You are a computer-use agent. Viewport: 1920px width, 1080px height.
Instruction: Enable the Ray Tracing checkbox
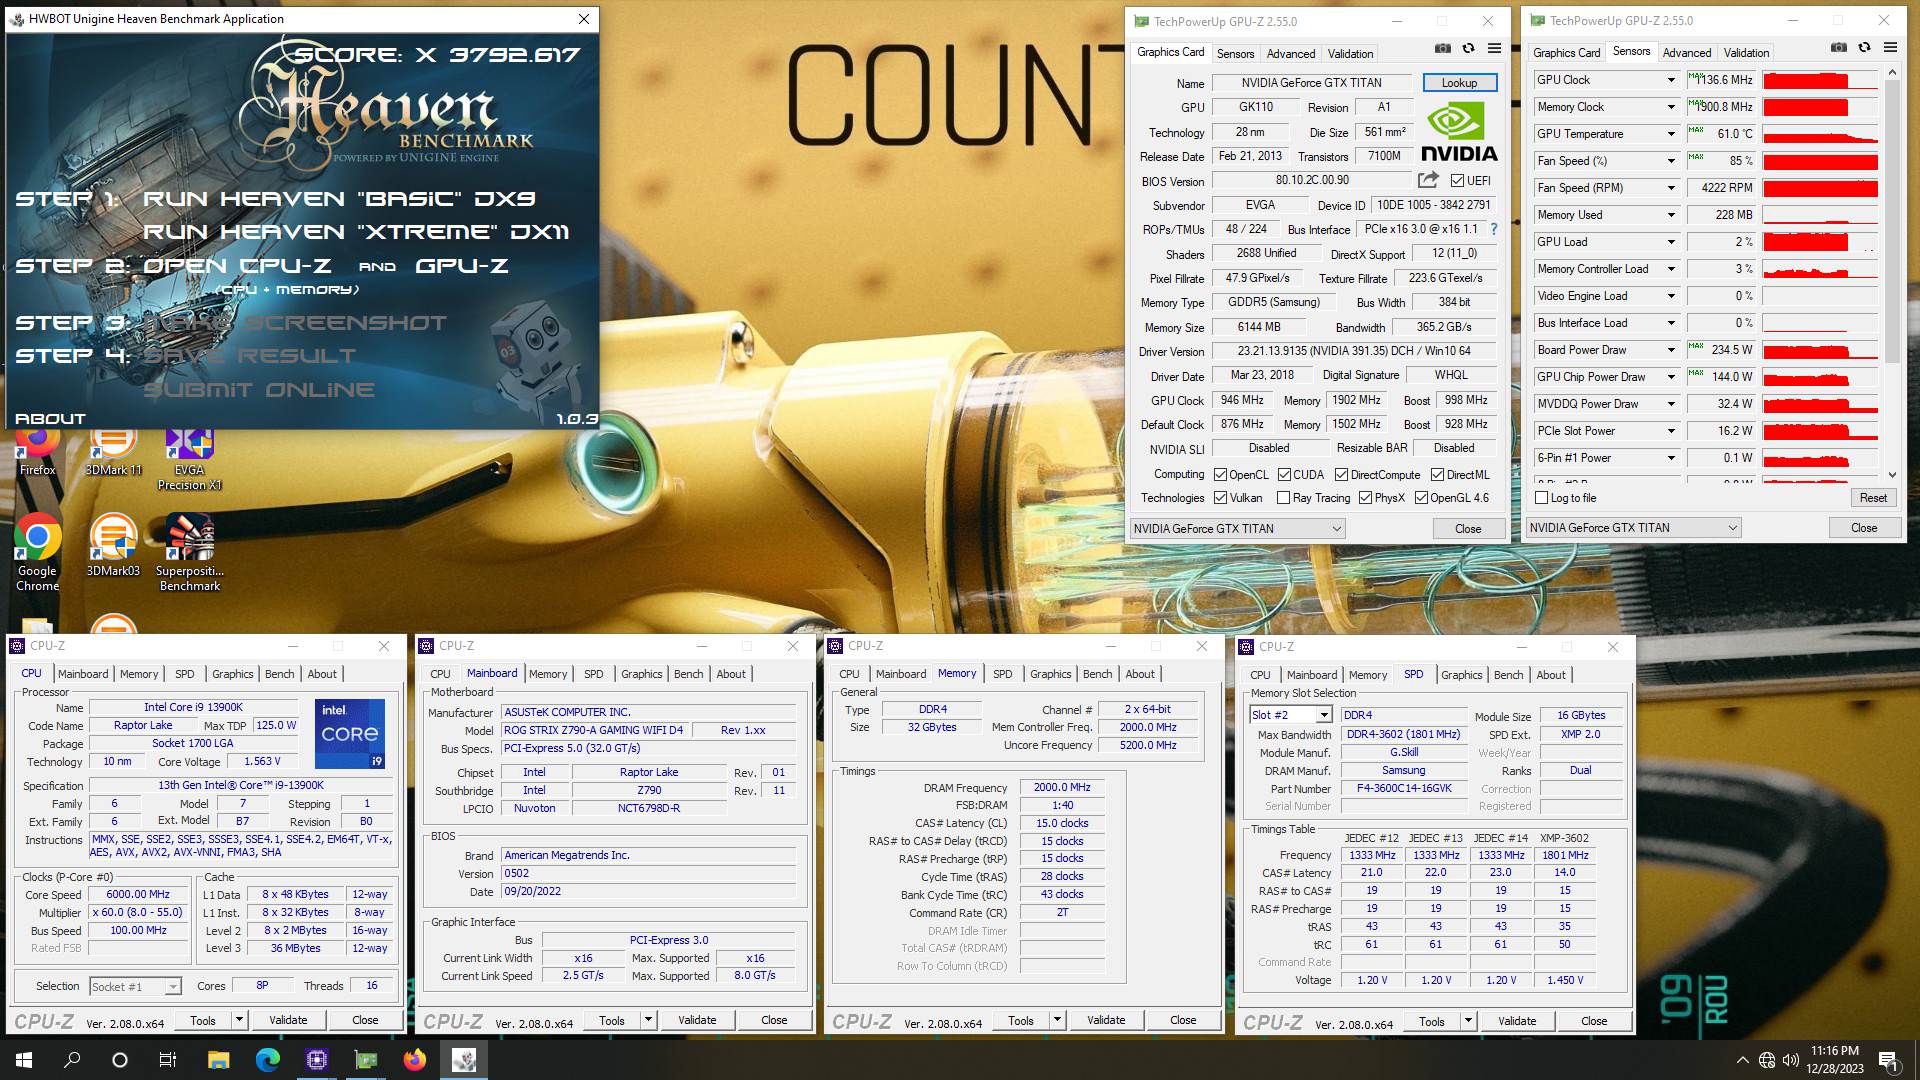click(x=1283, y=498)
